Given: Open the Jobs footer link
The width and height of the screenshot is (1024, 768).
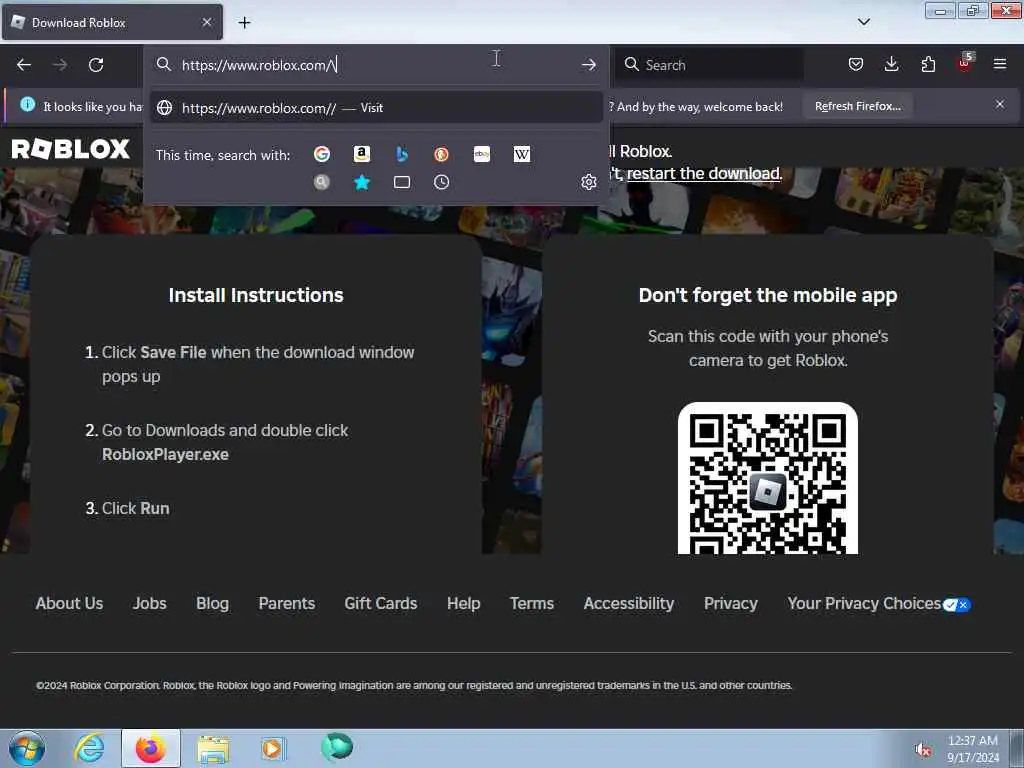Looking at the screenshot, I should tap(150, 603).
